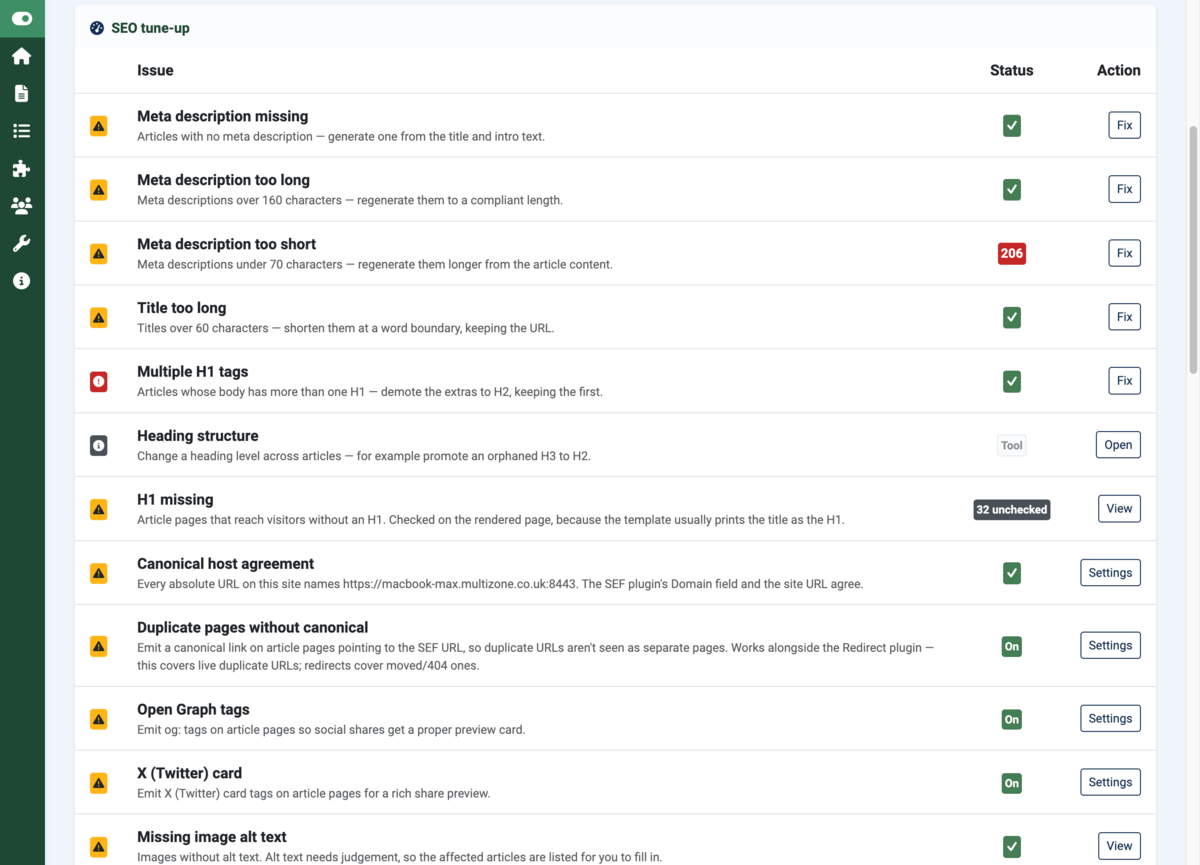
Task: Click the Action column header
Action: 1119,70
